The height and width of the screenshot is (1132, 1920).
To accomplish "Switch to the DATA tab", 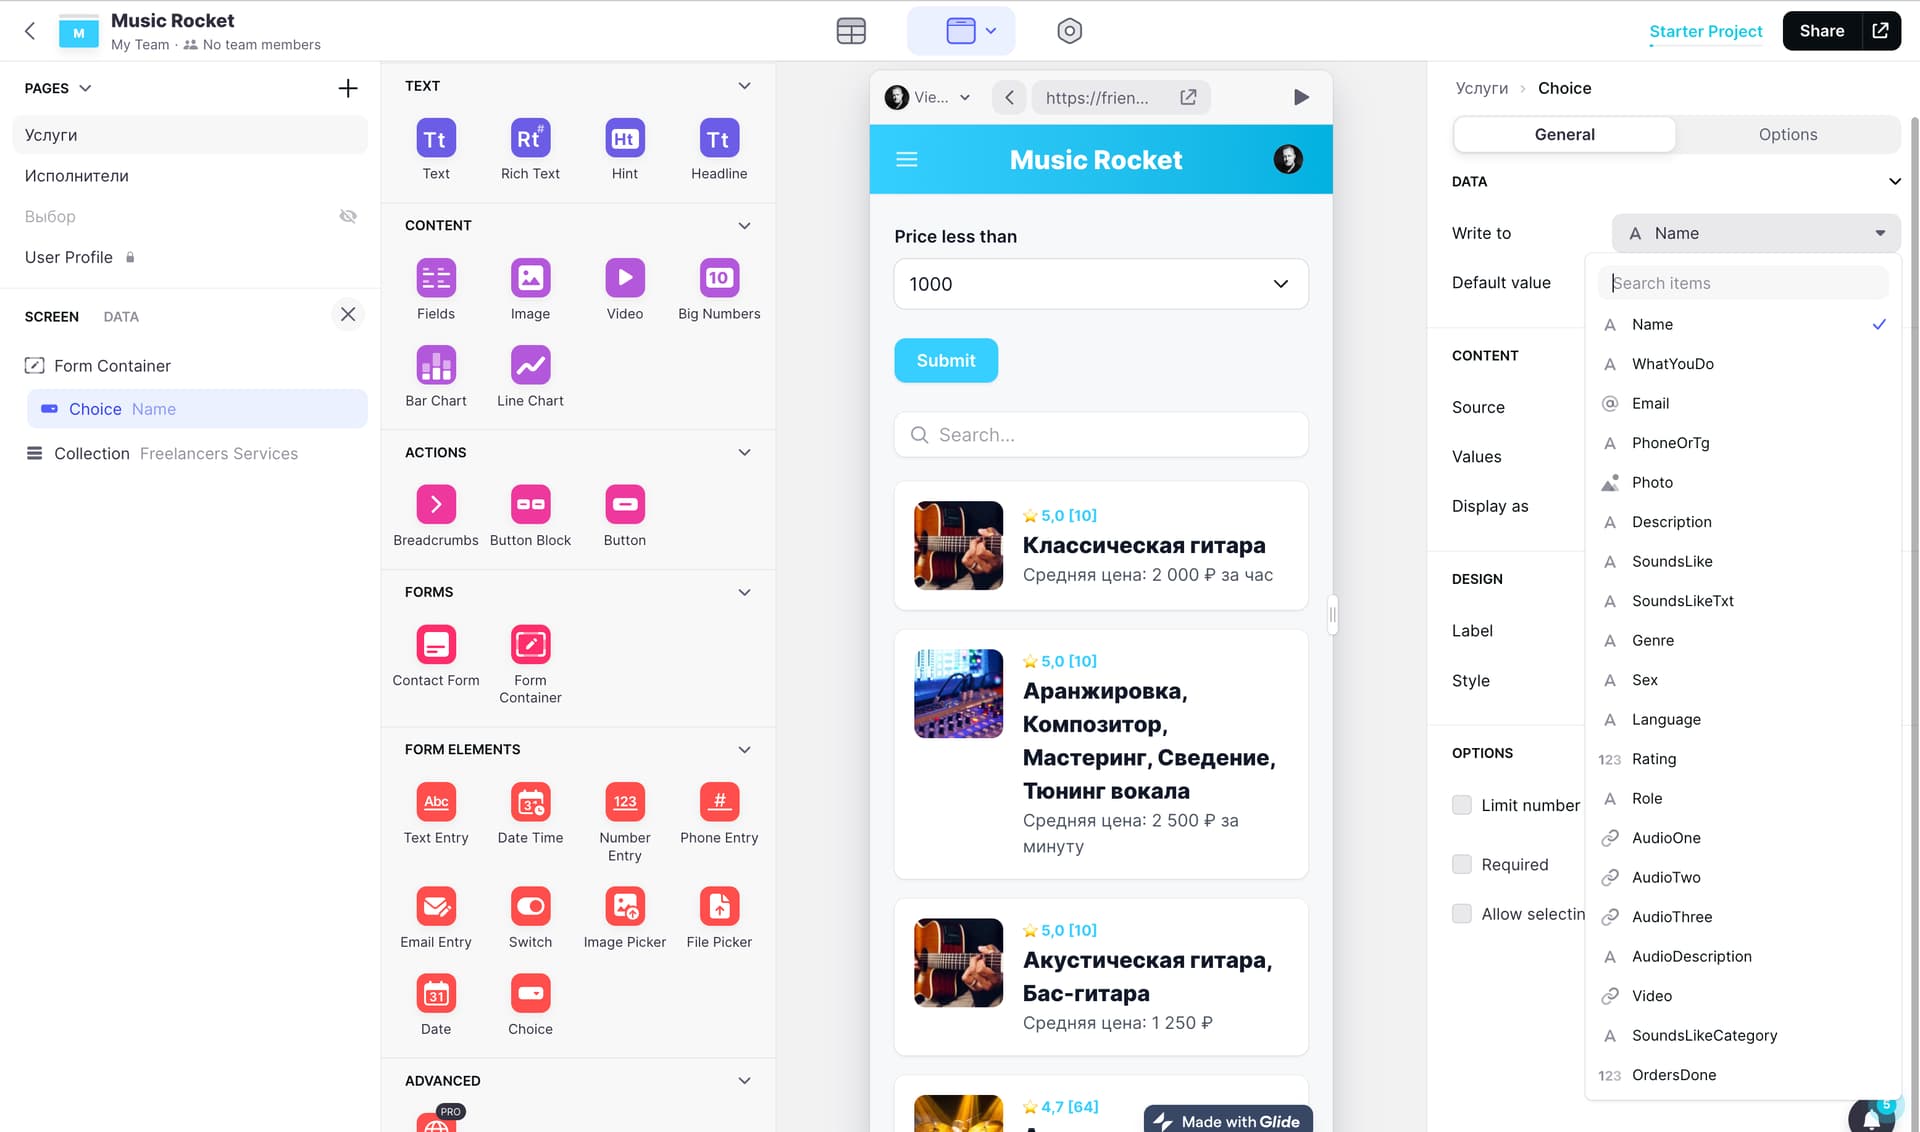I will pyautogui.click(x=121, y=316).
